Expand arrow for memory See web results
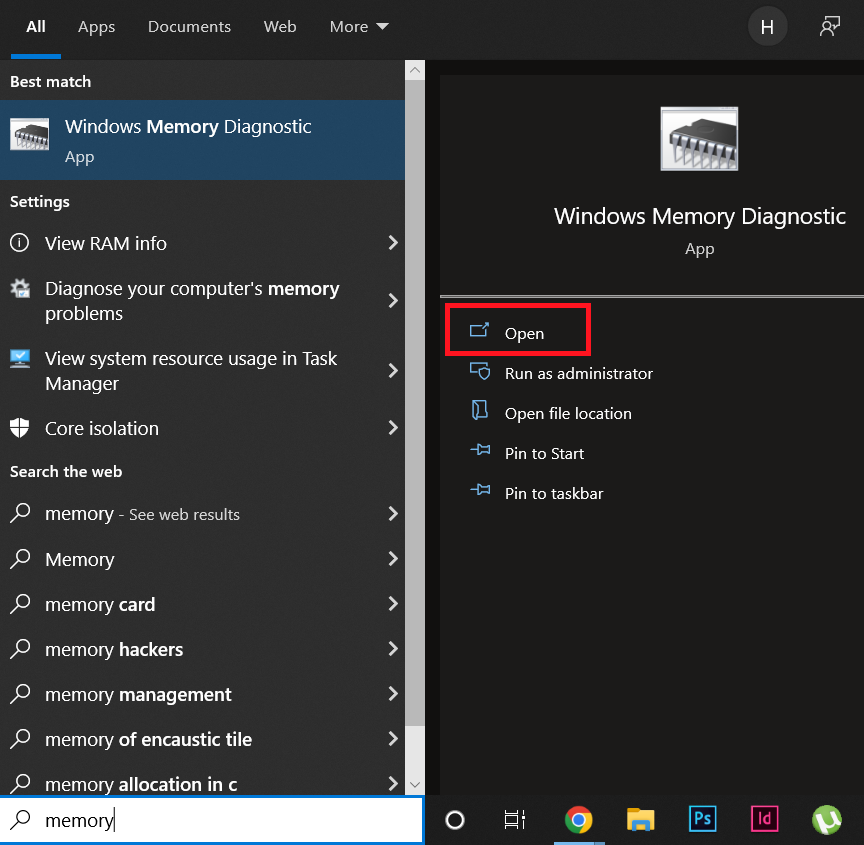The image size is (864, 845). coord(393,513)
